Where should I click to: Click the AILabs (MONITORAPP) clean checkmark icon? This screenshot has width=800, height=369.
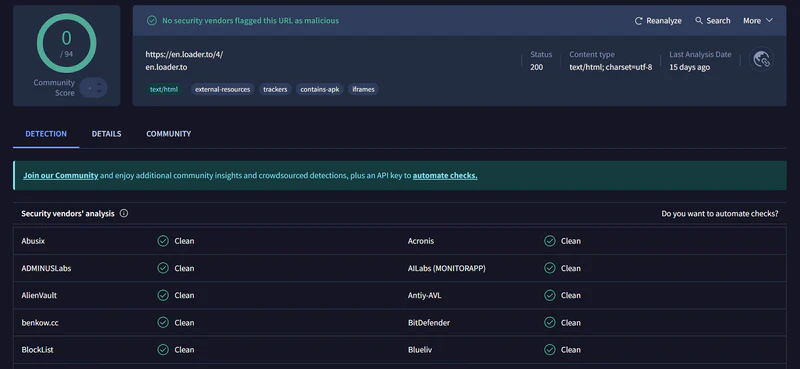pos(549,268)
